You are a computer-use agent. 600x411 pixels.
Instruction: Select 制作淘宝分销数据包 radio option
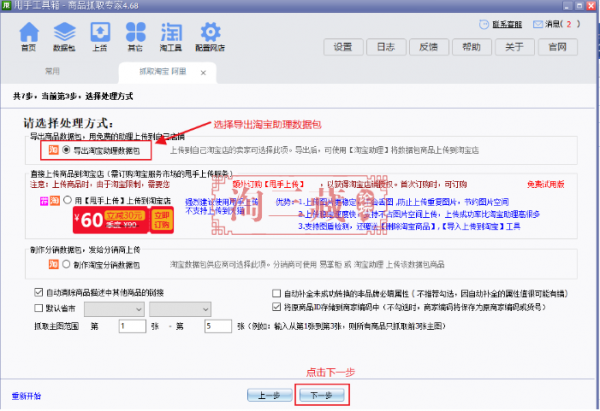click(66, 264)
